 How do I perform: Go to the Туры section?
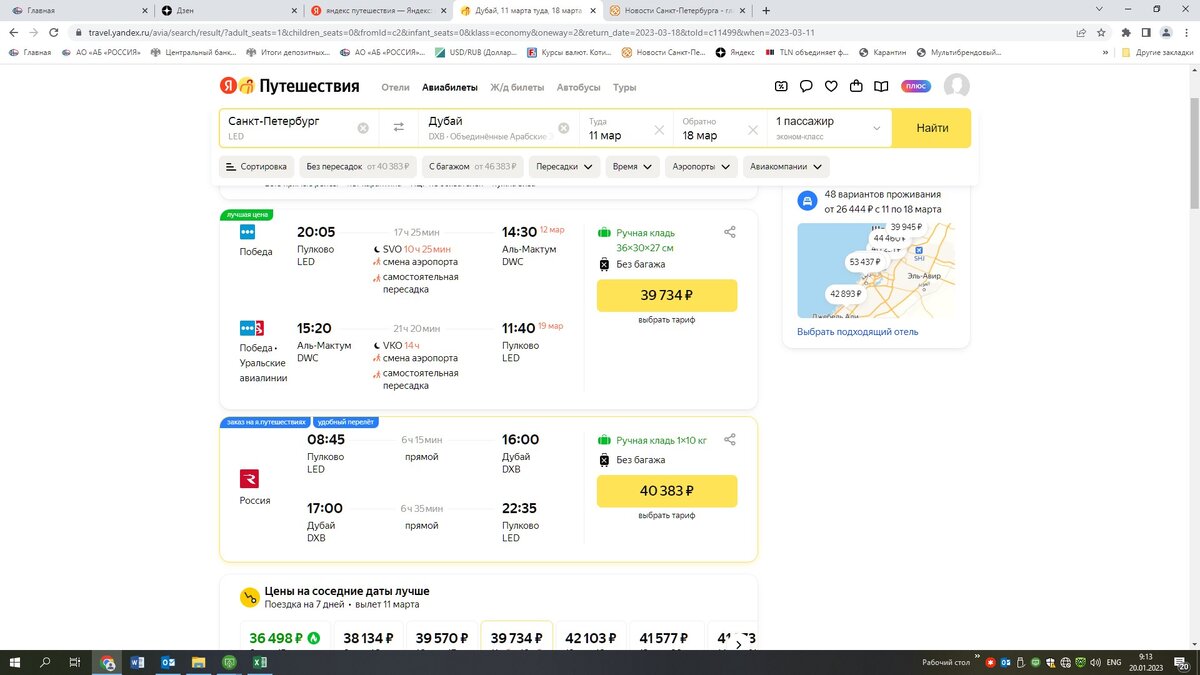click(625, 87)
